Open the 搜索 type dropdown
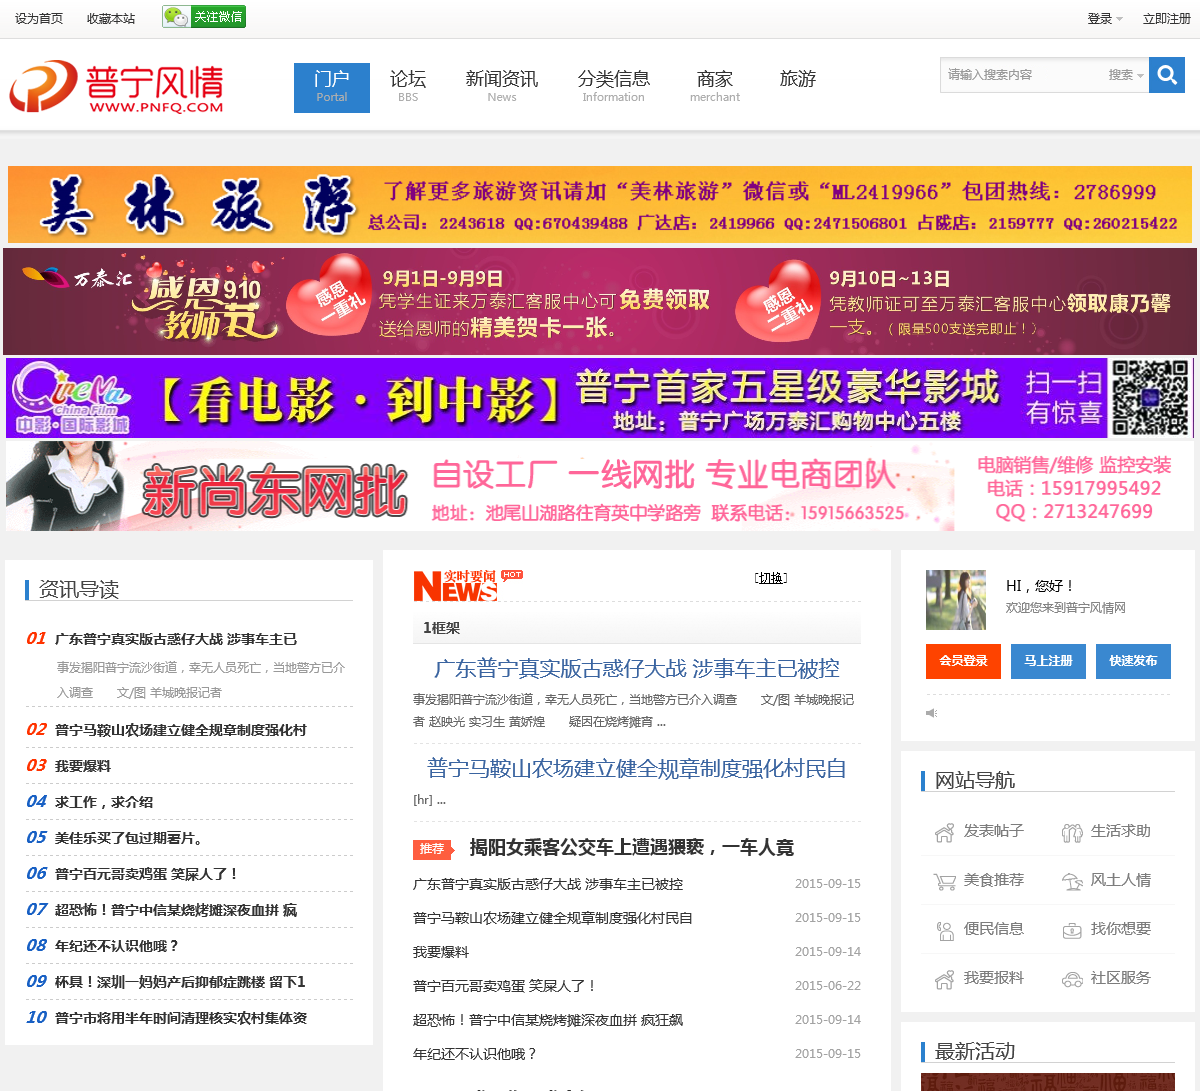 pos(1125,75)
